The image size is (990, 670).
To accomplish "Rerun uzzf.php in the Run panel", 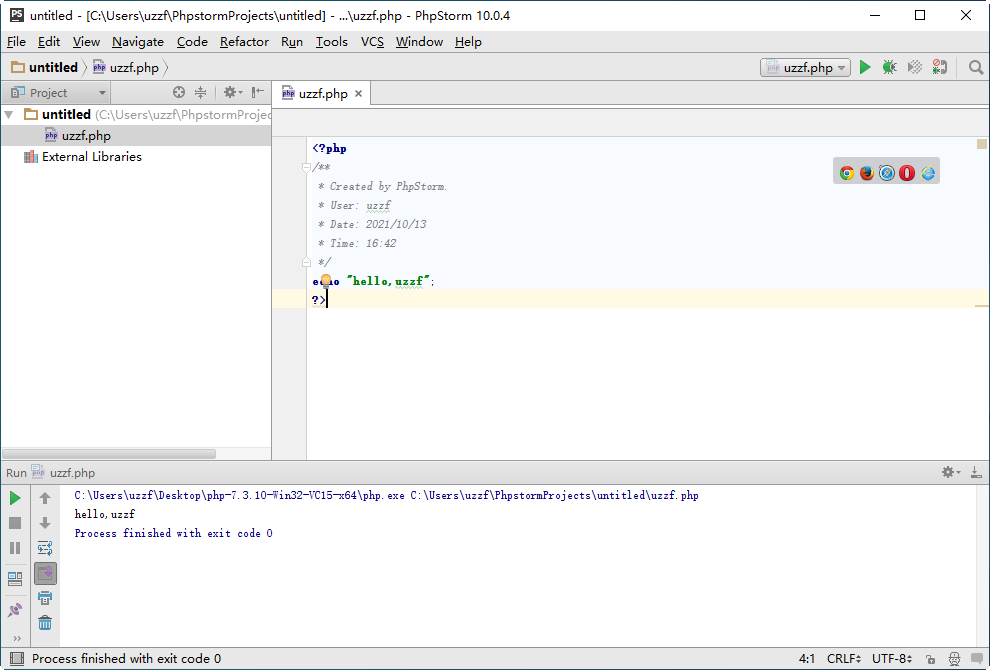I will (x=15, y=498).
